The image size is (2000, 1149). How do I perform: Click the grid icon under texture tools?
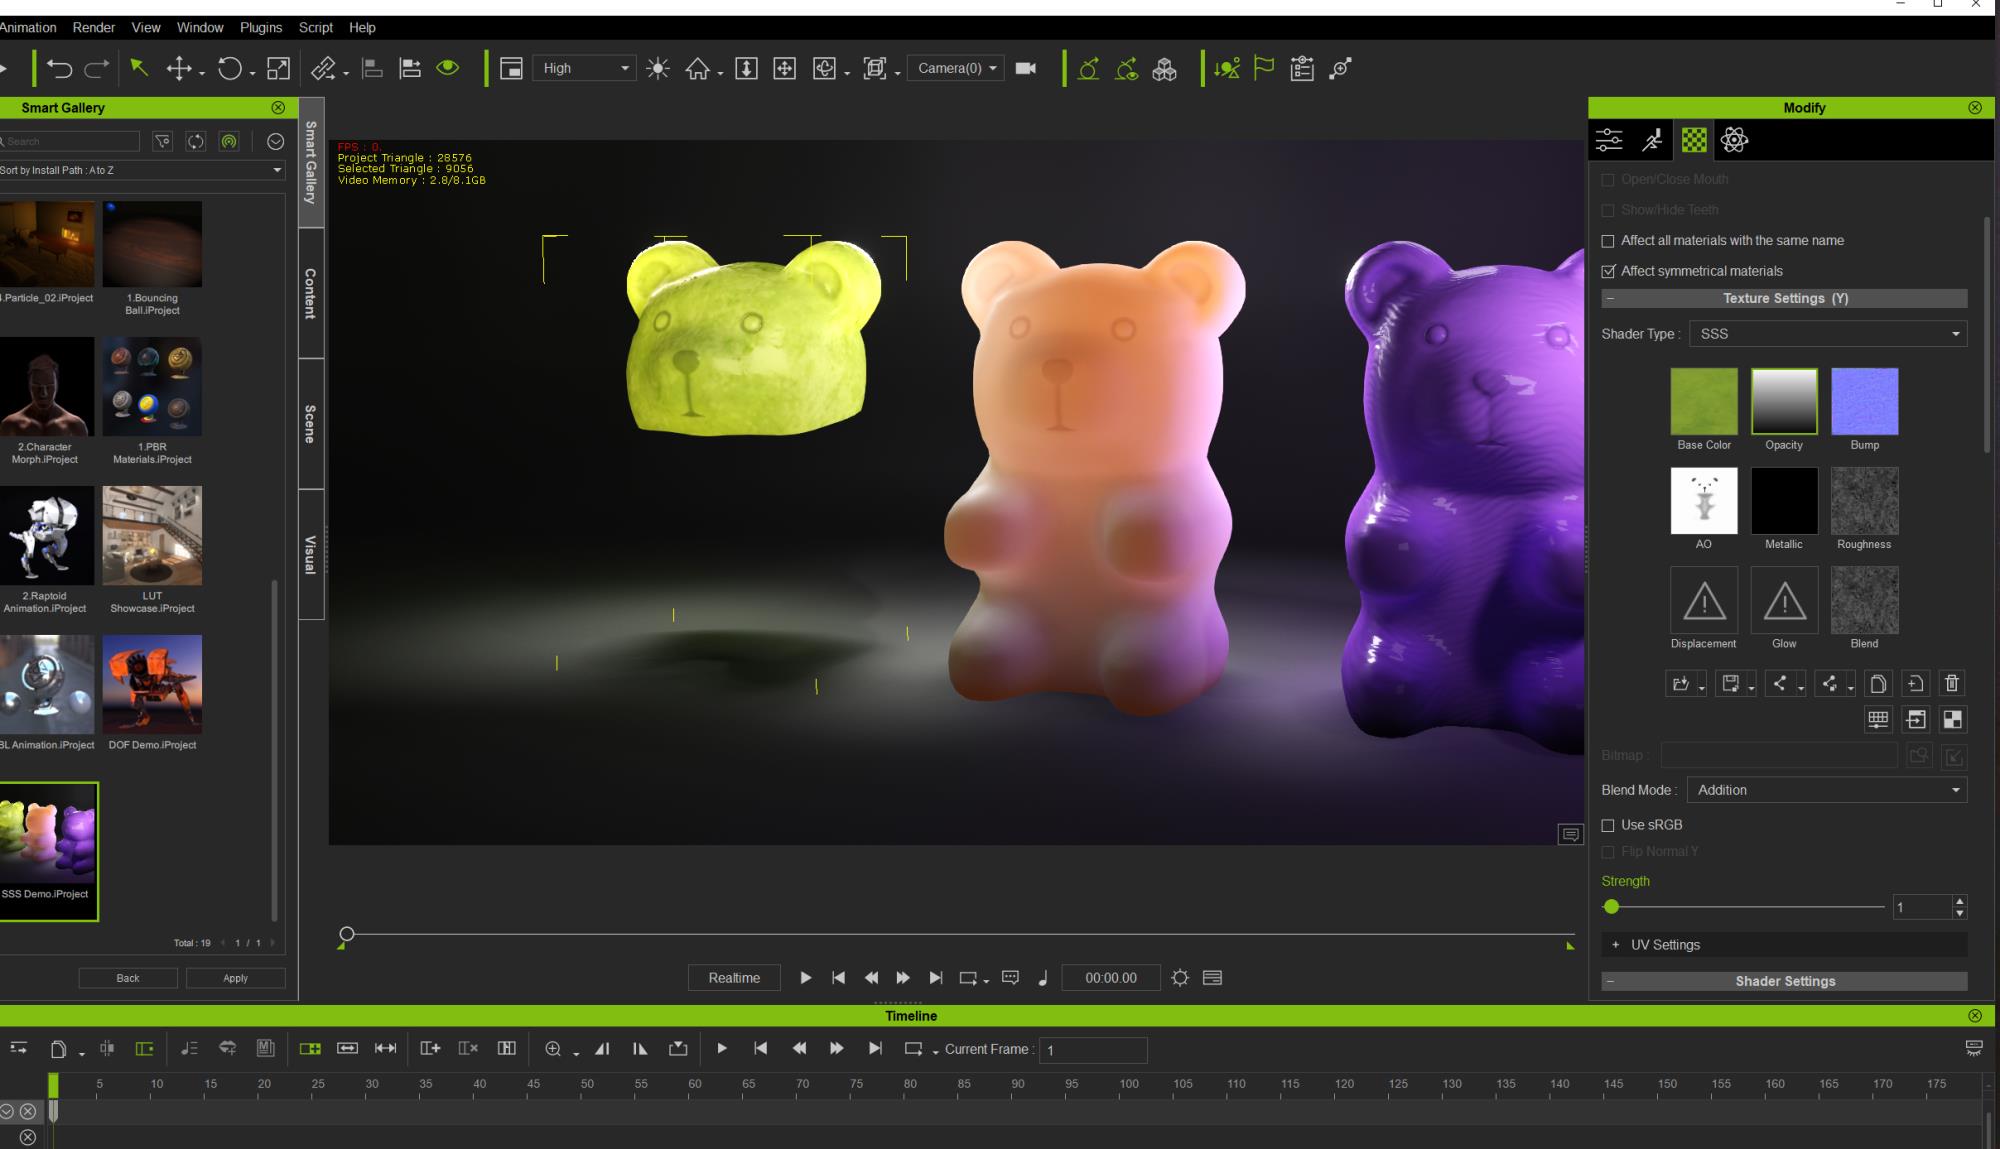pos(1878,719)
